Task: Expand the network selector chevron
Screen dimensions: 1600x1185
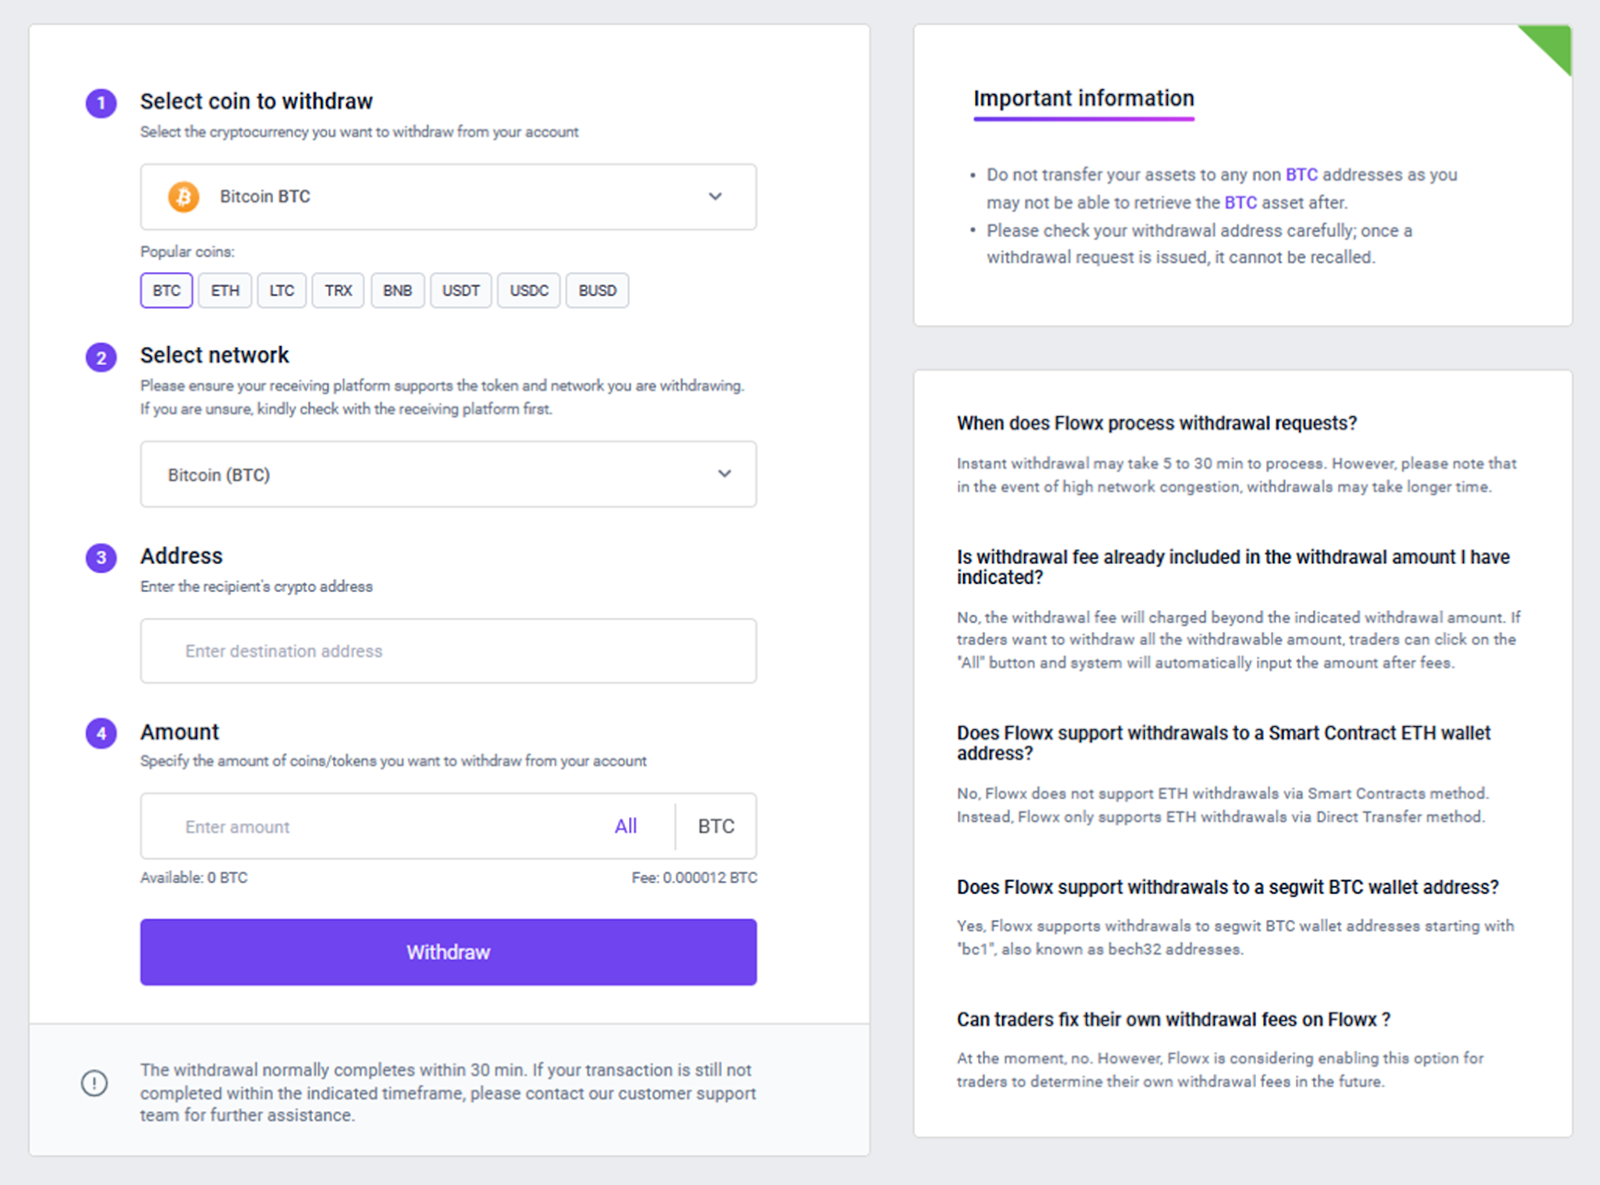Action: click(x=724, y=474)
